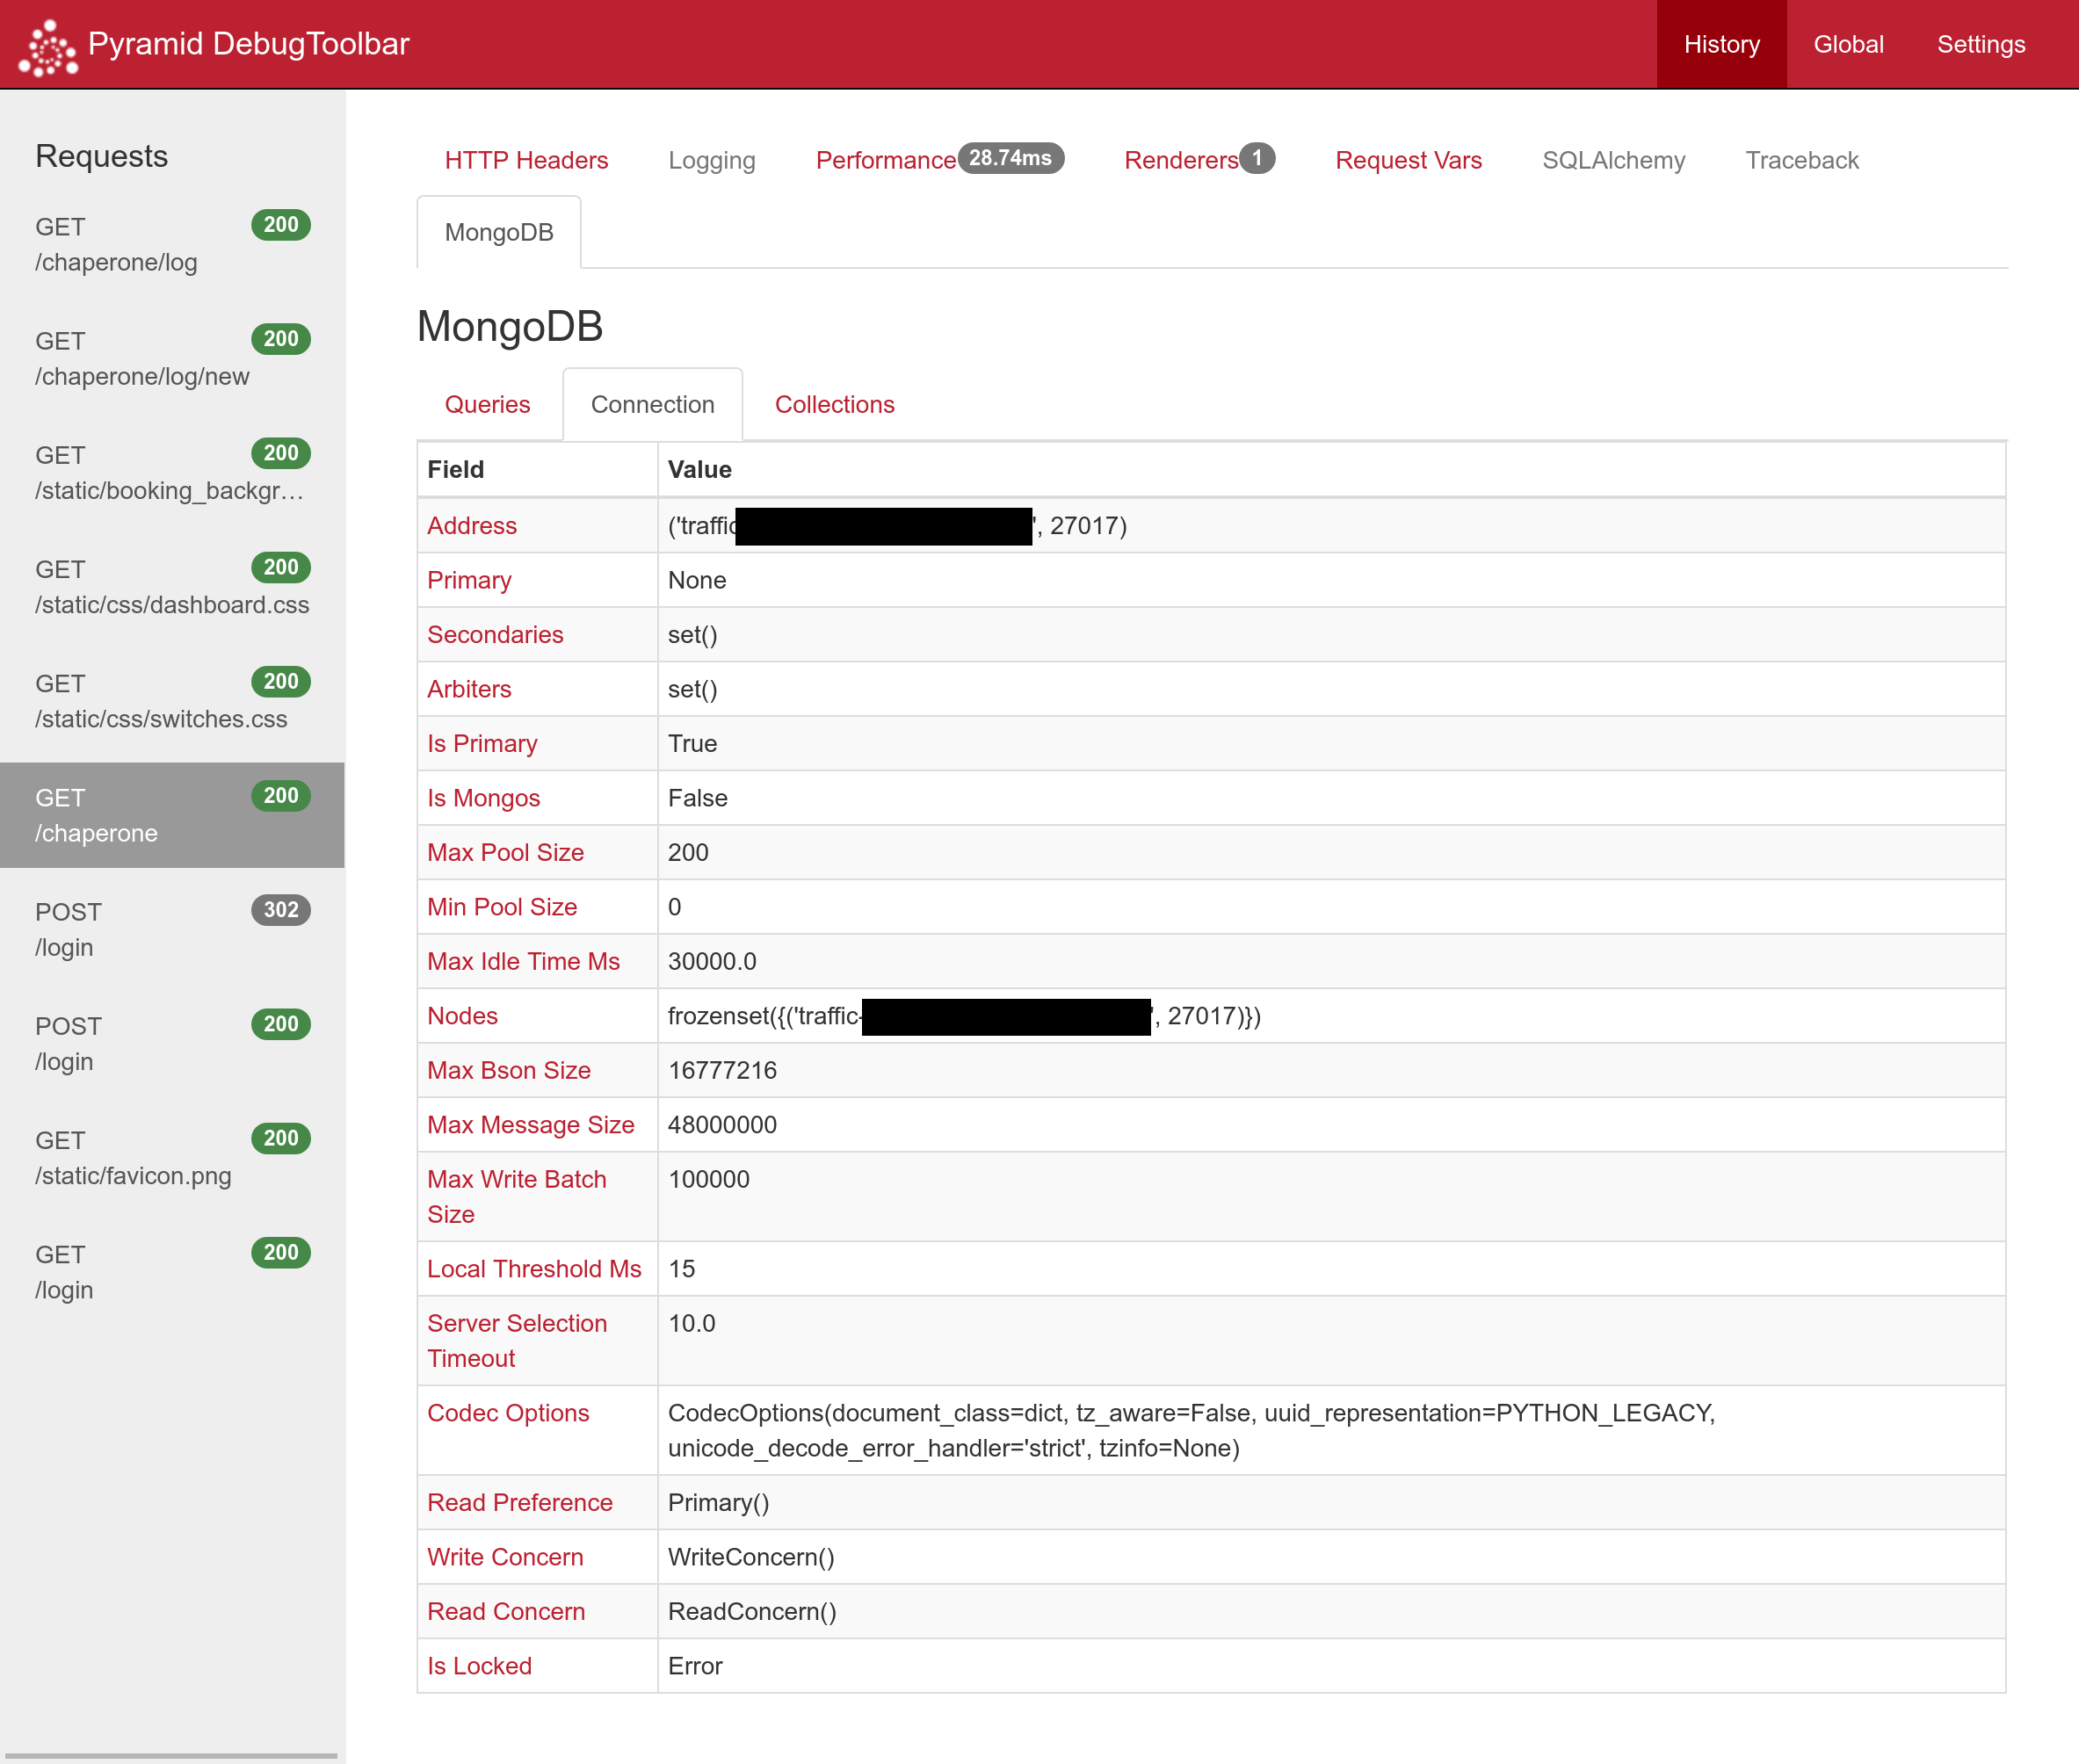Click the Value column header
This screenshot has height=1764, width=2079.
coord(699,470)
